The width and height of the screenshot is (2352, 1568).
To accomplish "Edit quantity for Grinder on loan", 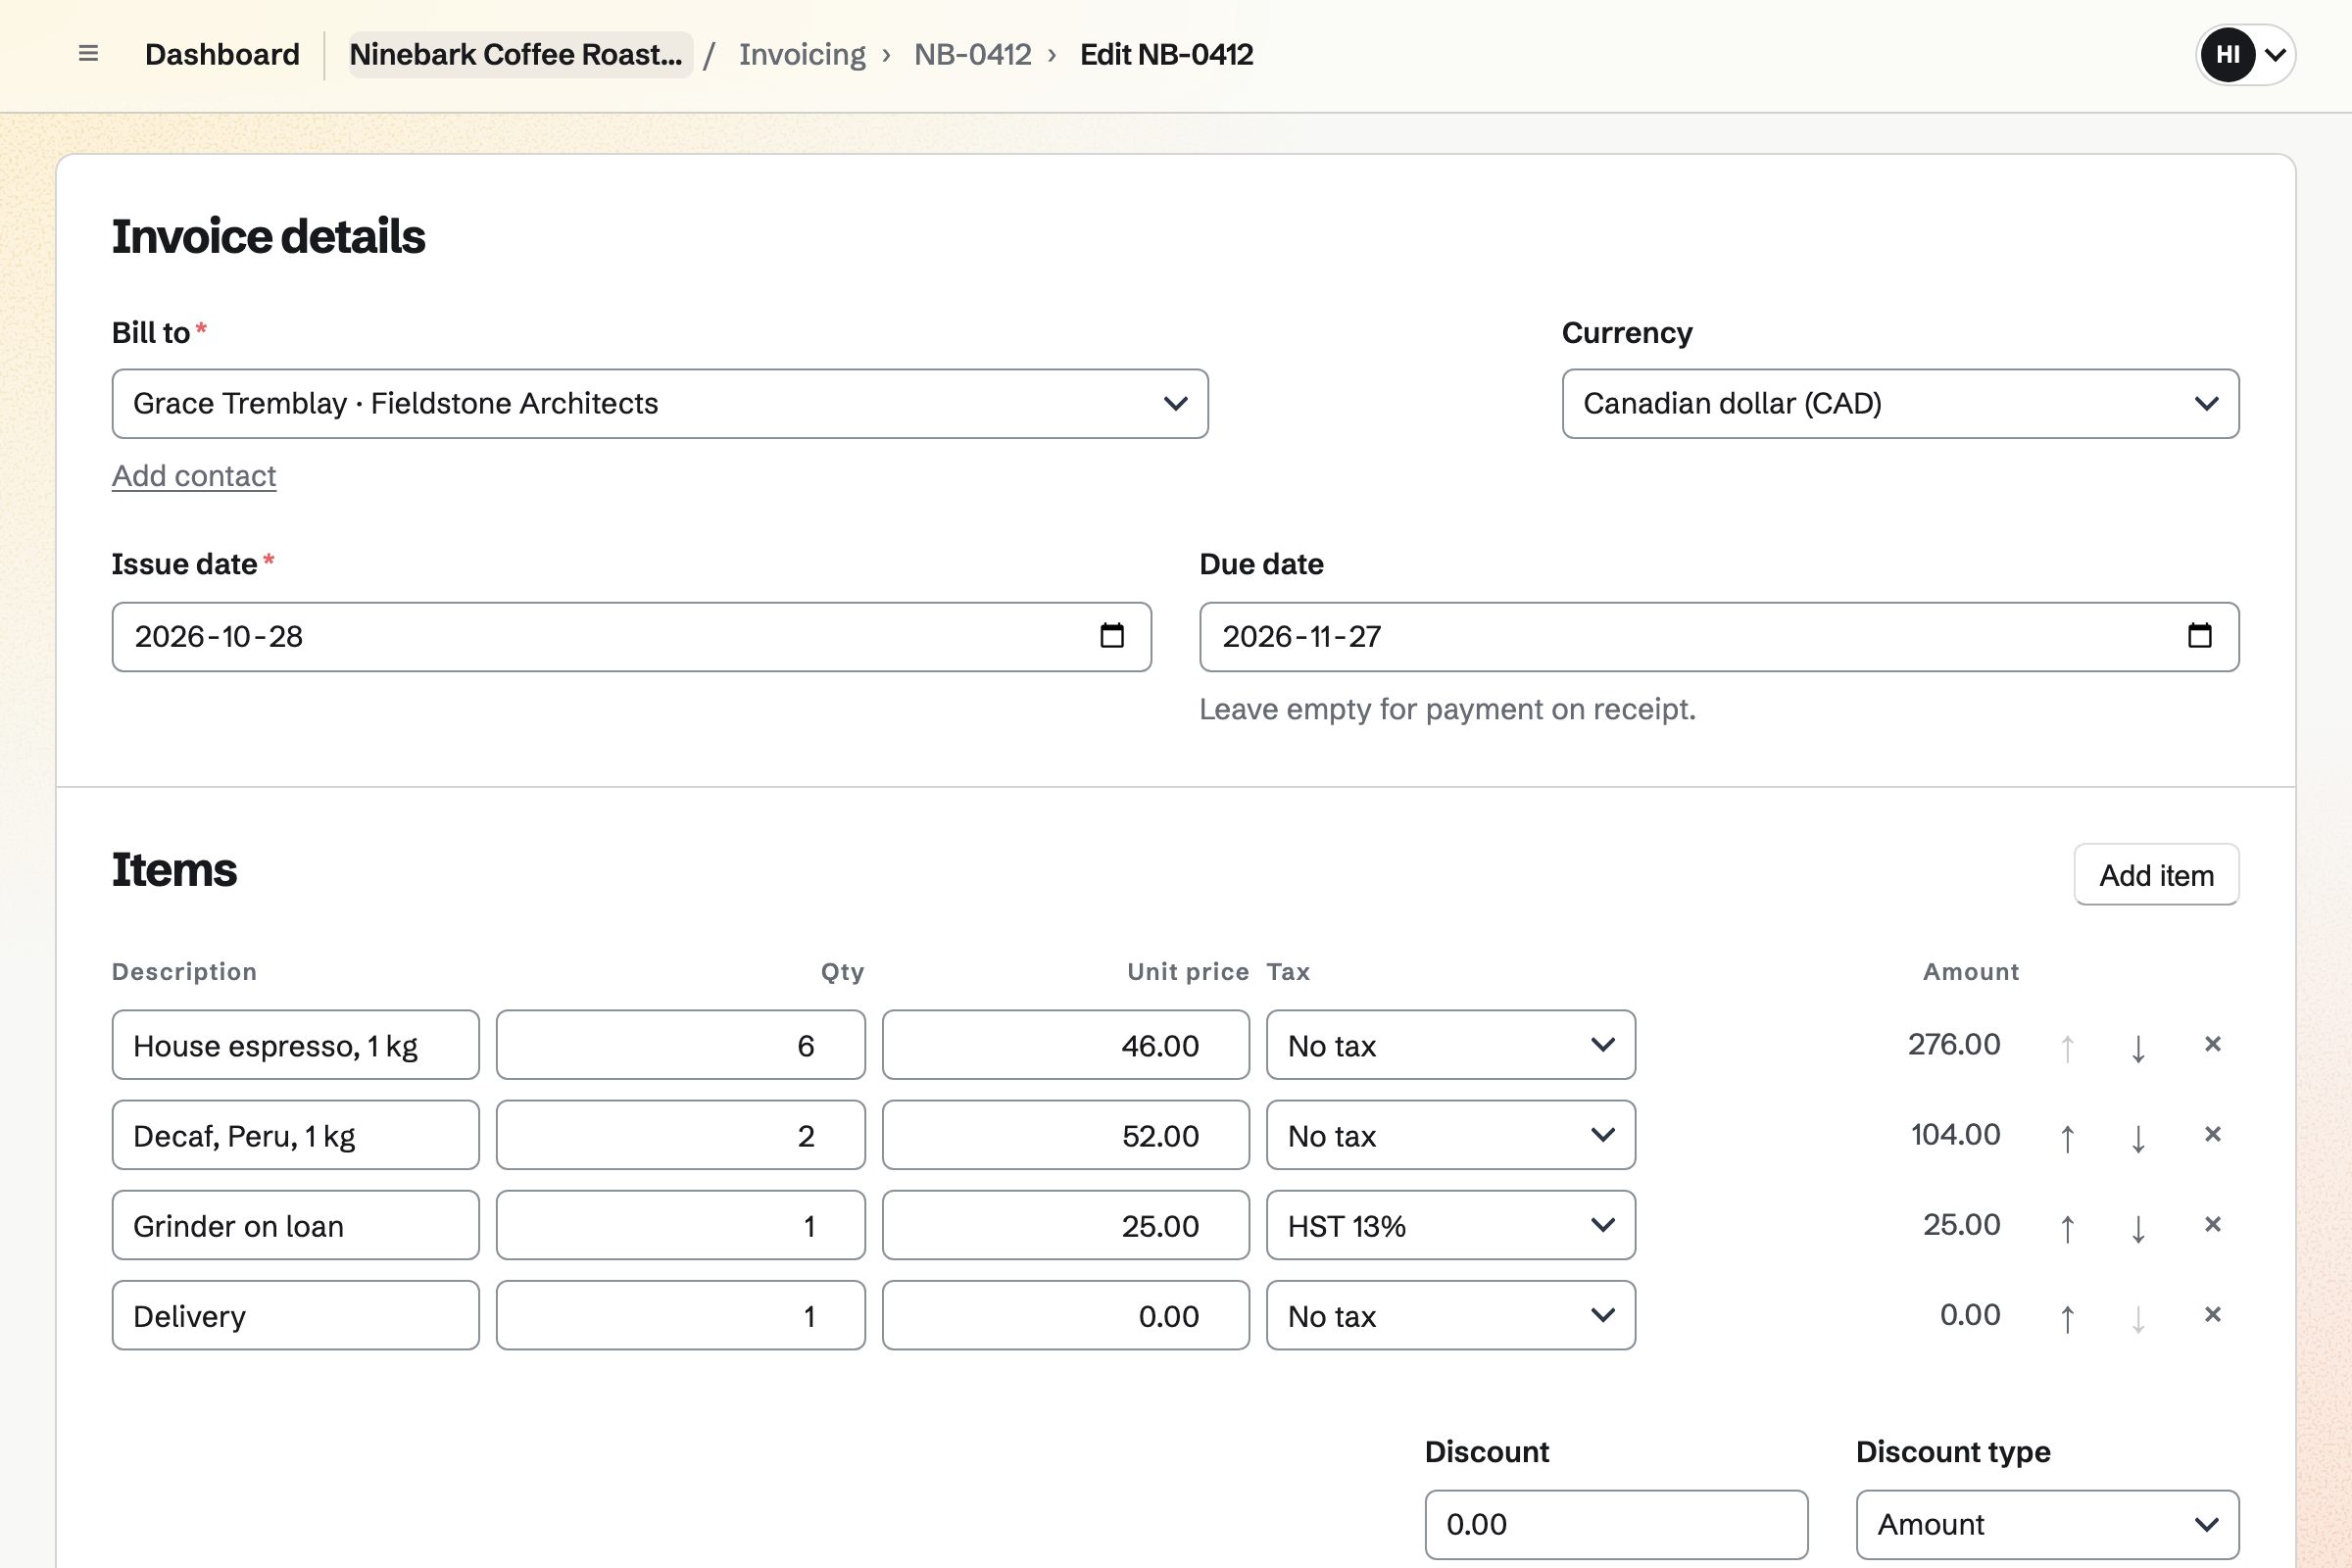I will pos(680,1225).
